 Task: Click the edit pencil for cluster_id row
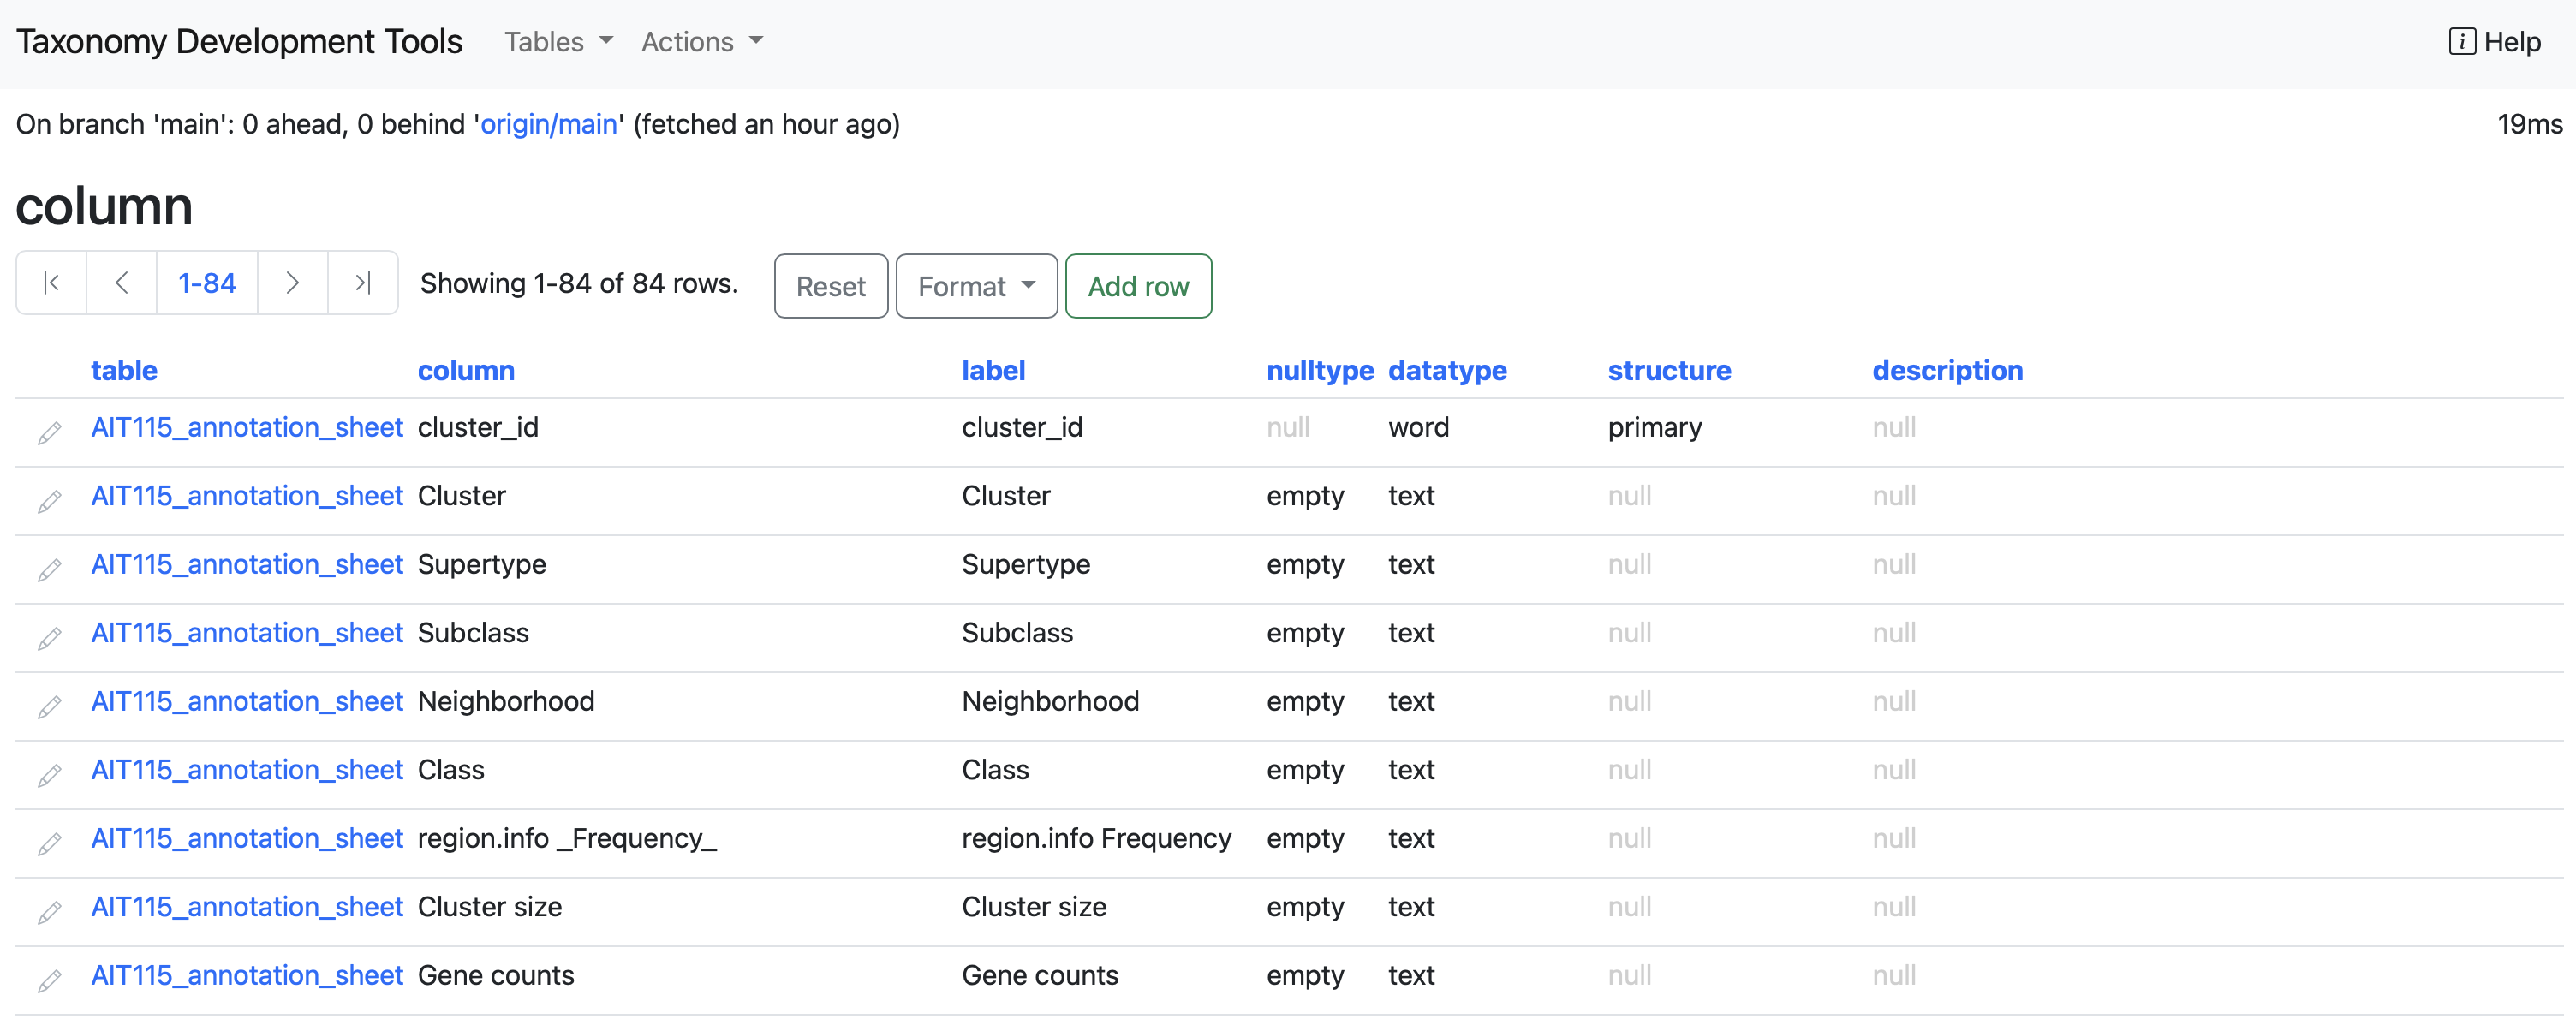coord(49,432)
